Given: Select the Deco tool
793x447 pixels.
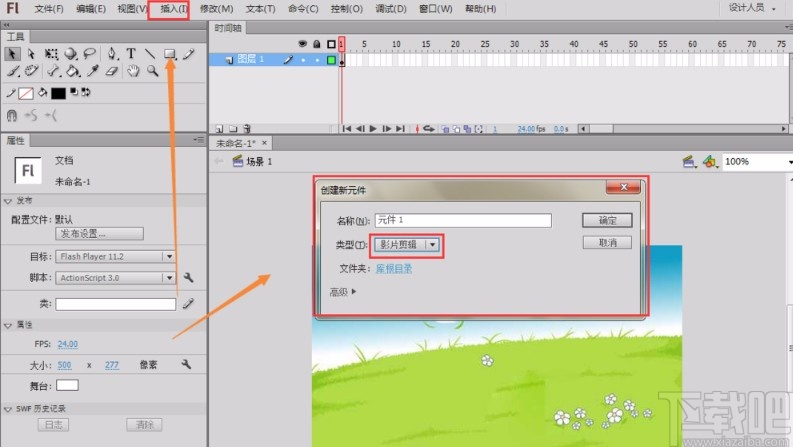Looking at the screenshot, I should [x=31, y=71].
